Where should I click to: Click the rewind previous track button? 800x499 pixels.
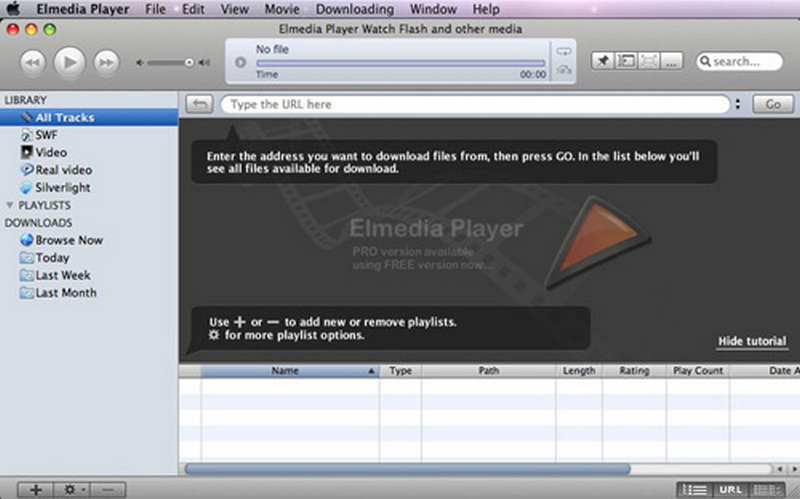pos(33,62)
